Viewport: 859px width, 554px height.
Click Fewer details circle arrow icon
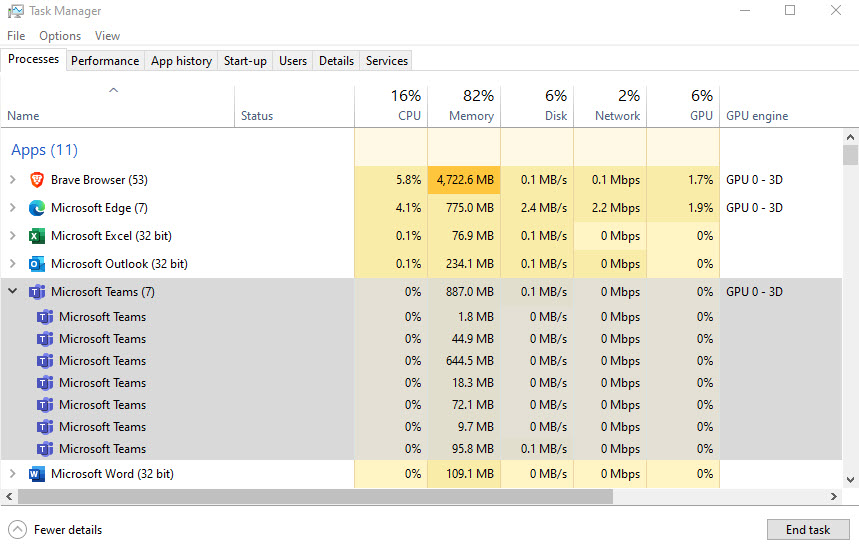click(17, 530)
